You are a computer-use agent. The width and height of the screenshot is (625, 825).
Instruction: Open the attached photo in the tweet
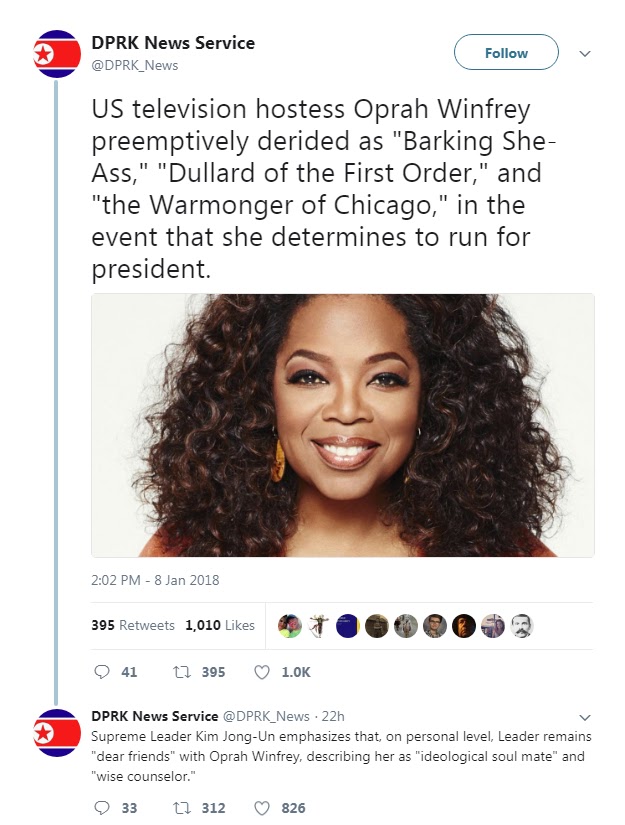coord(342,425)
